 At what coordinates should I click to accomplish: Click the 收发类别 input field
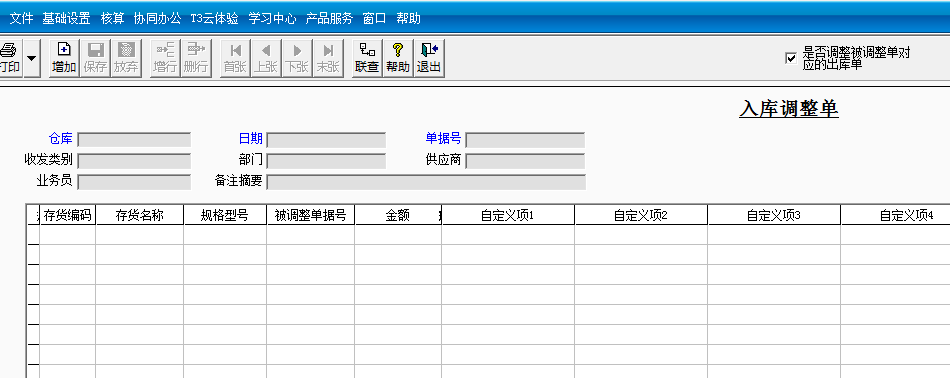134,161
